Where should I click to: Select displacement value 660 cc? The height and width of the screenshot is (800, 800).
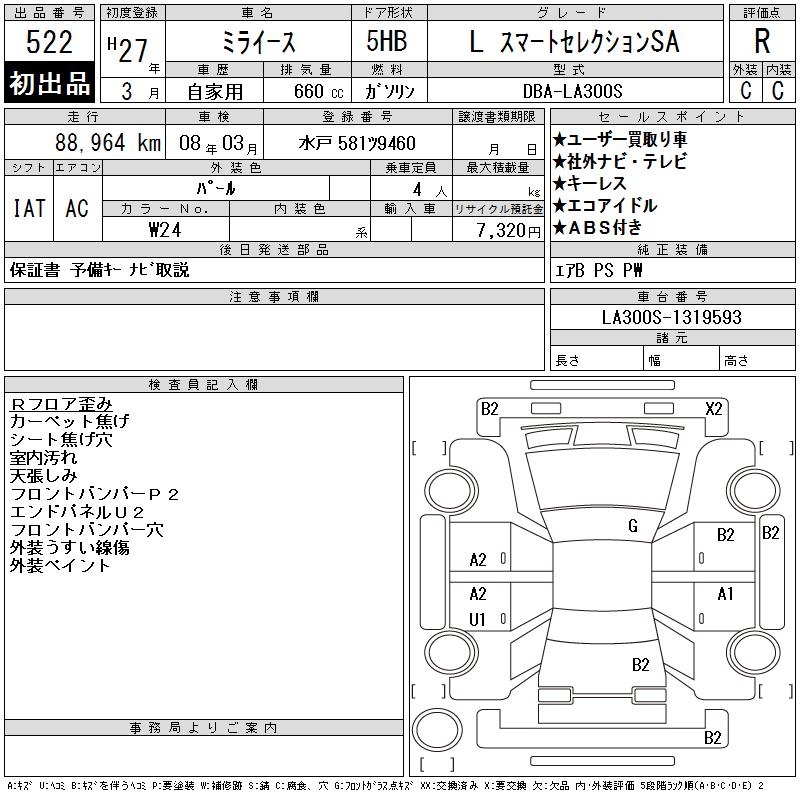pos(318,92)
